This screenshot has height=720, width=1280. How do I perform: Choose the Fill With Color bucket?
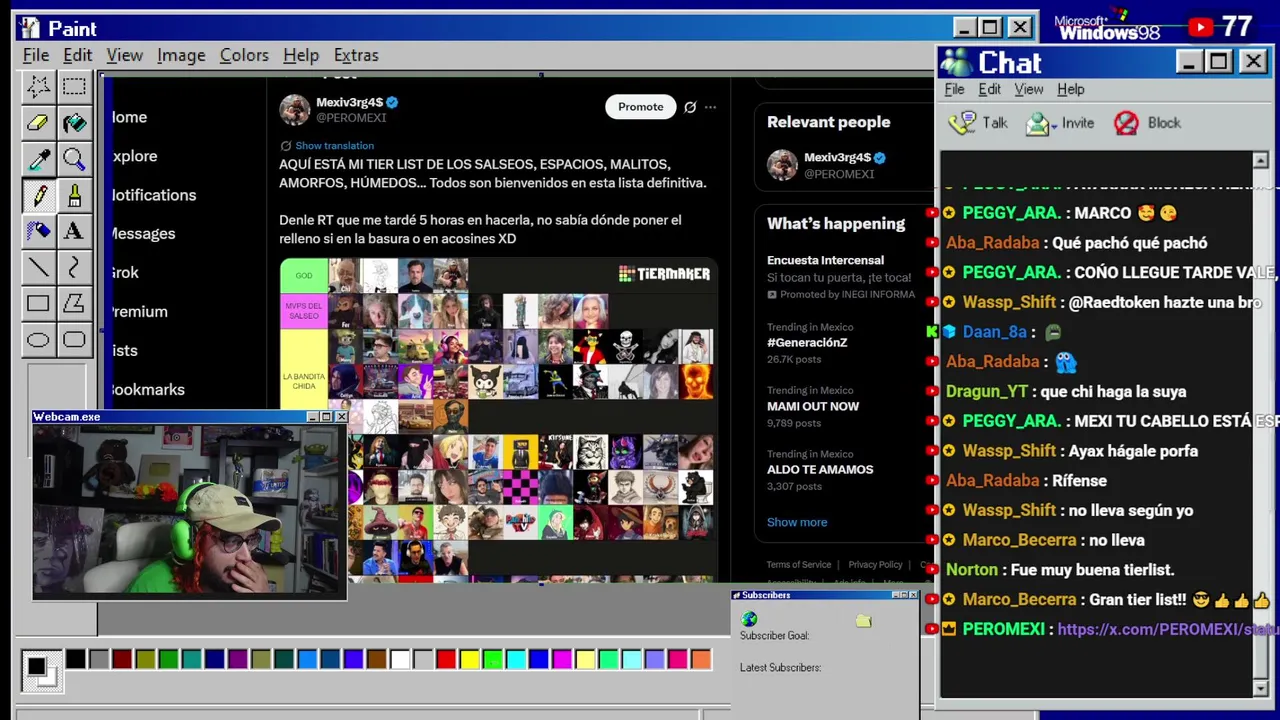point(74,123)
